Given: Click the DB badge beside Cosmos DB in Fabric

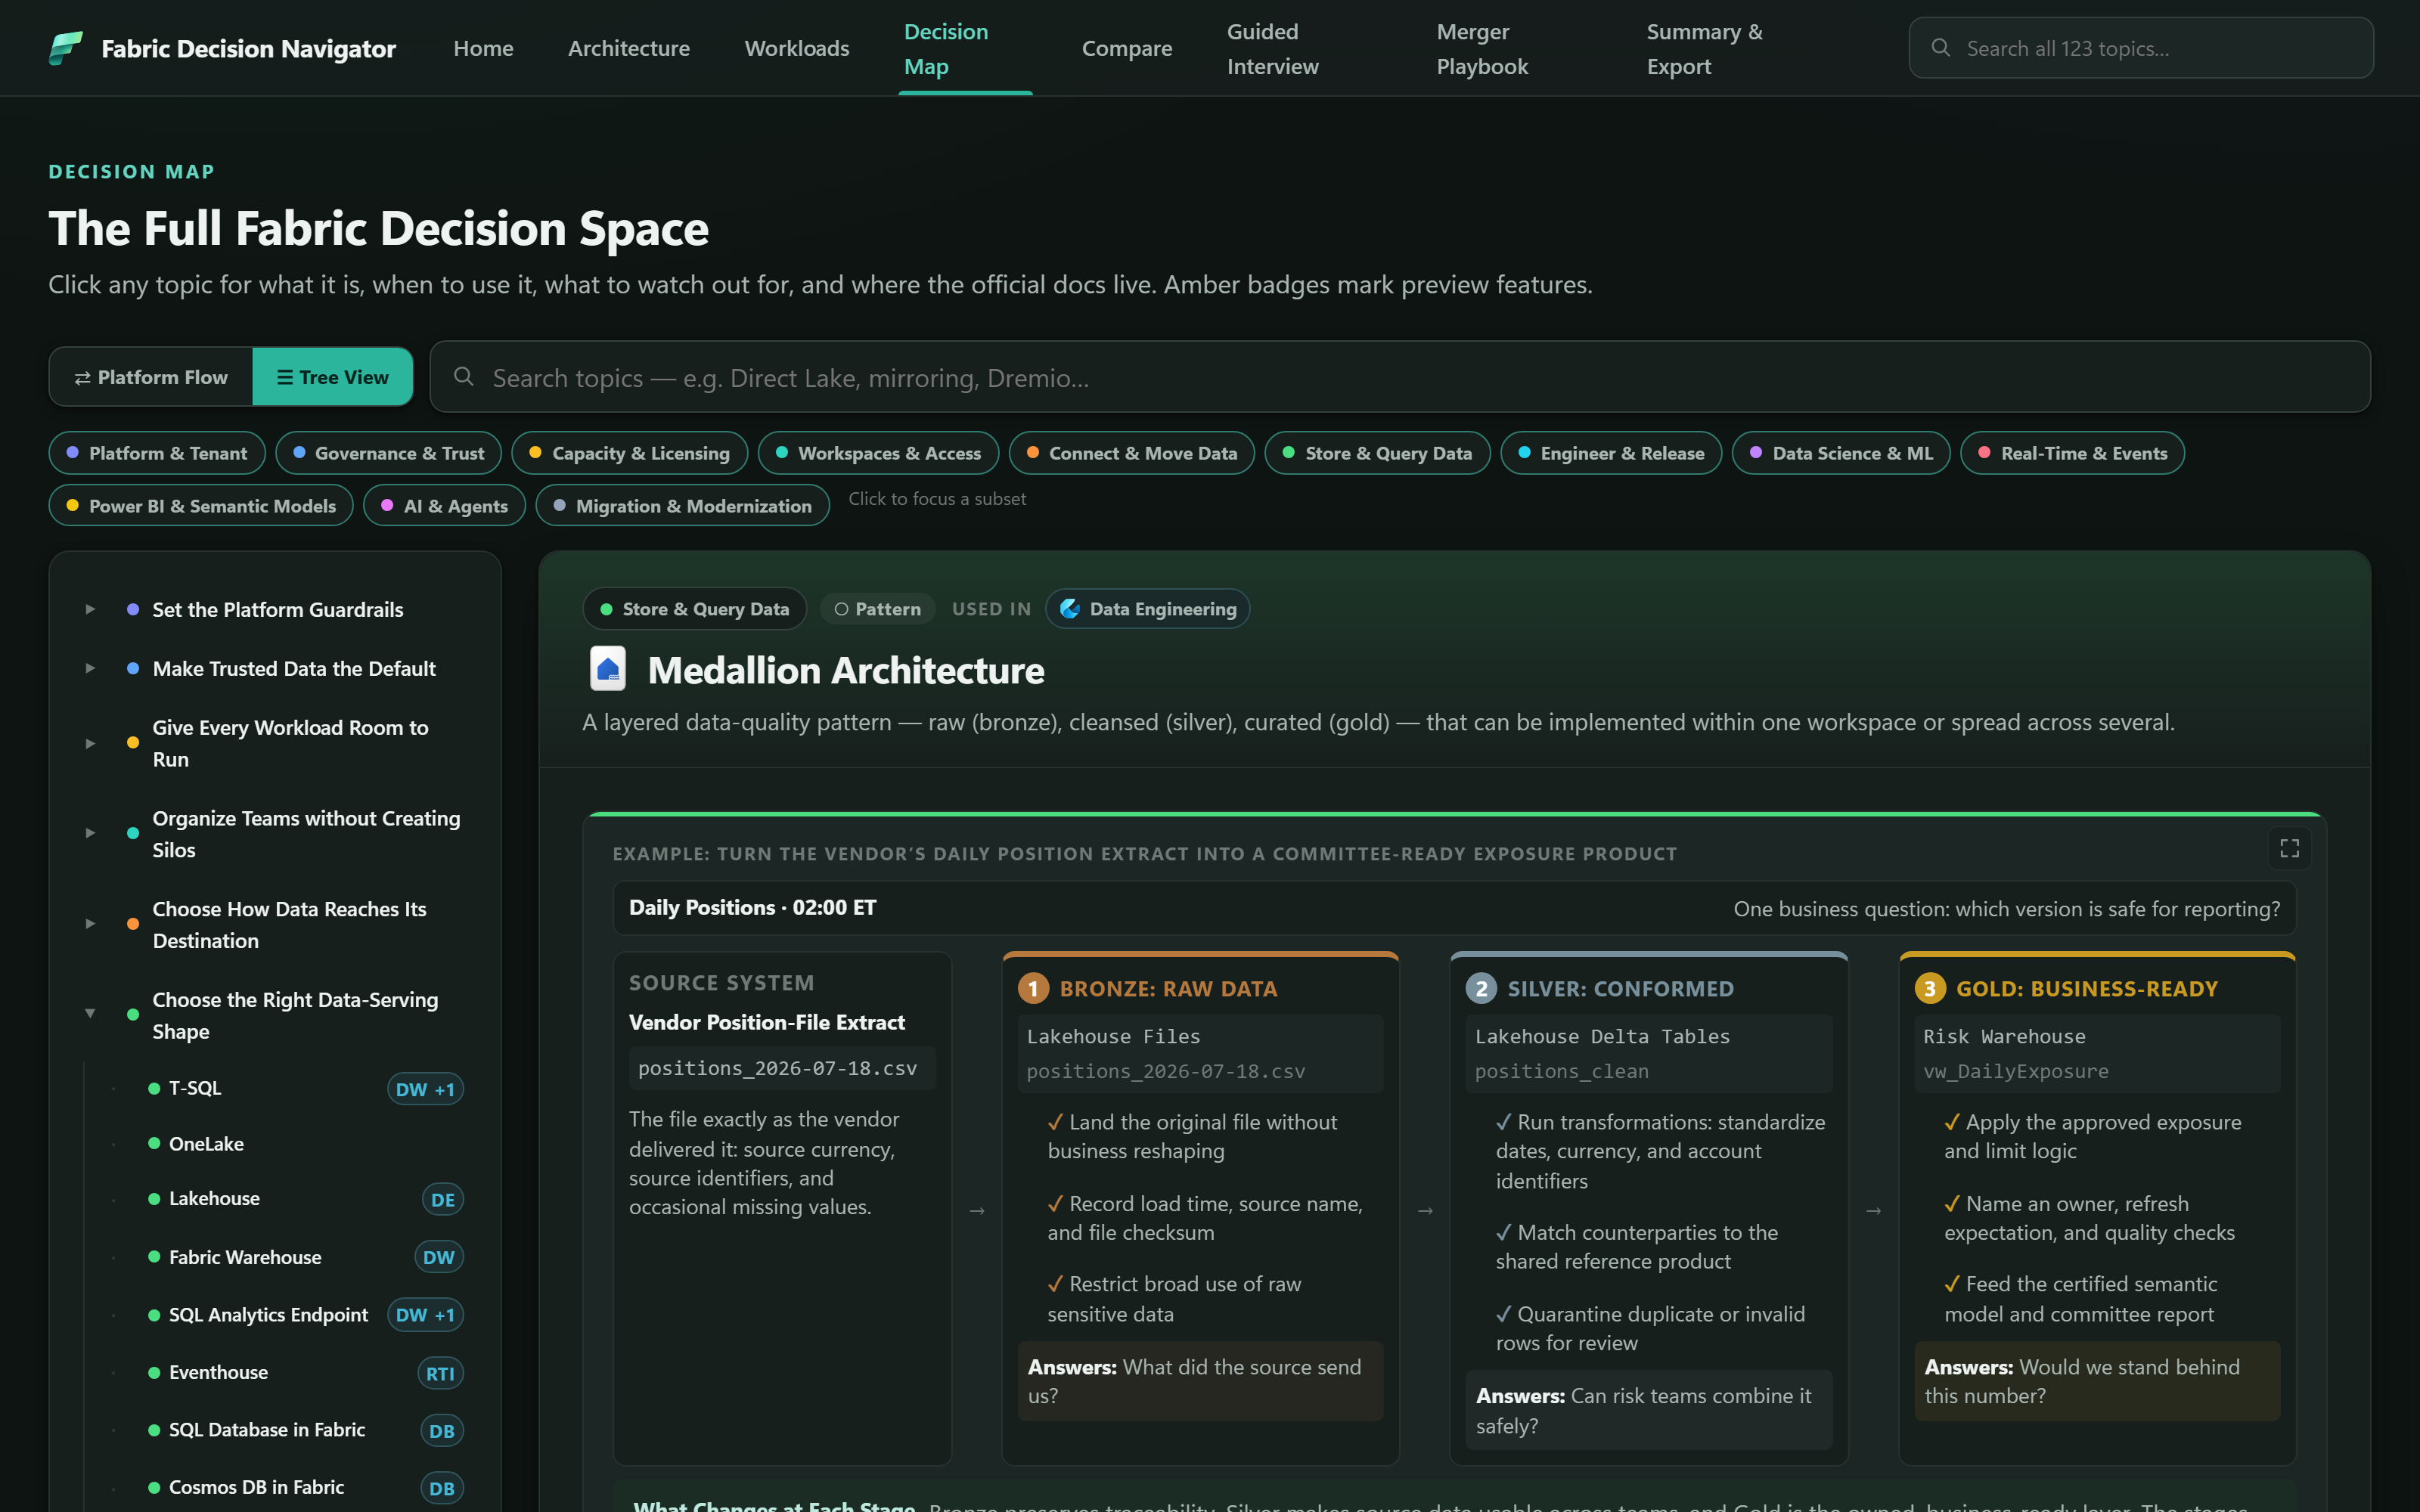Looking at the screenshot, I should pyautogui.click(x=441, y=1488).
